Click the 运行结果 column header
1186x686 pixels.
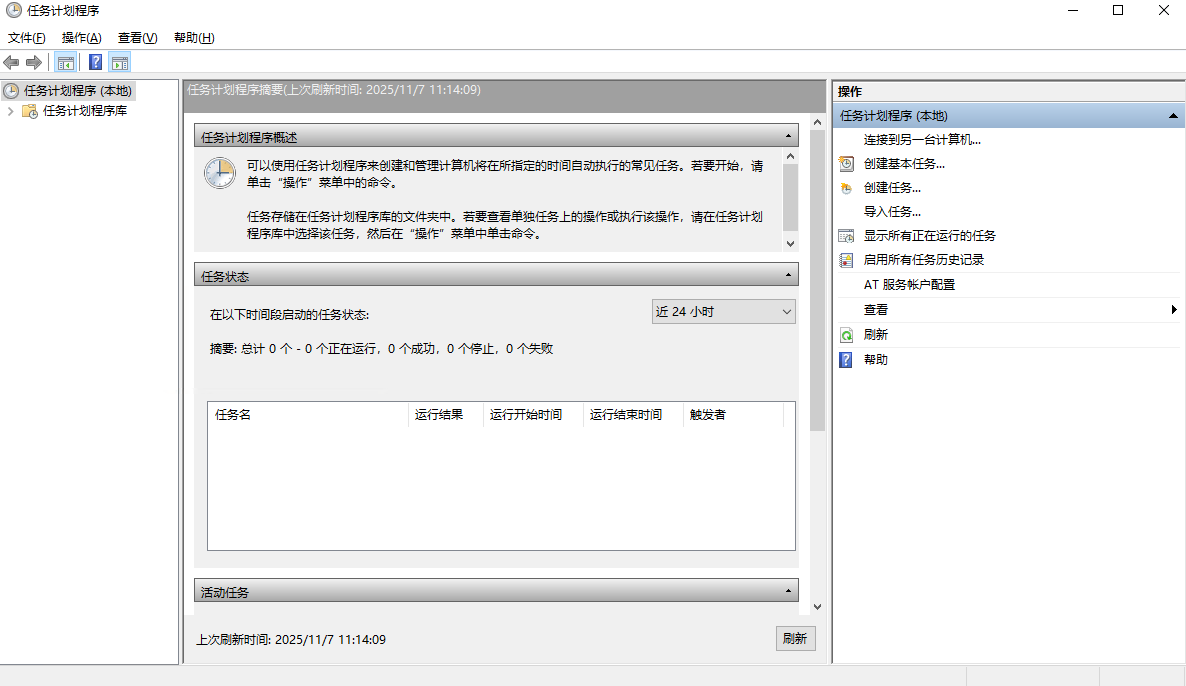[x=446, y=414]
